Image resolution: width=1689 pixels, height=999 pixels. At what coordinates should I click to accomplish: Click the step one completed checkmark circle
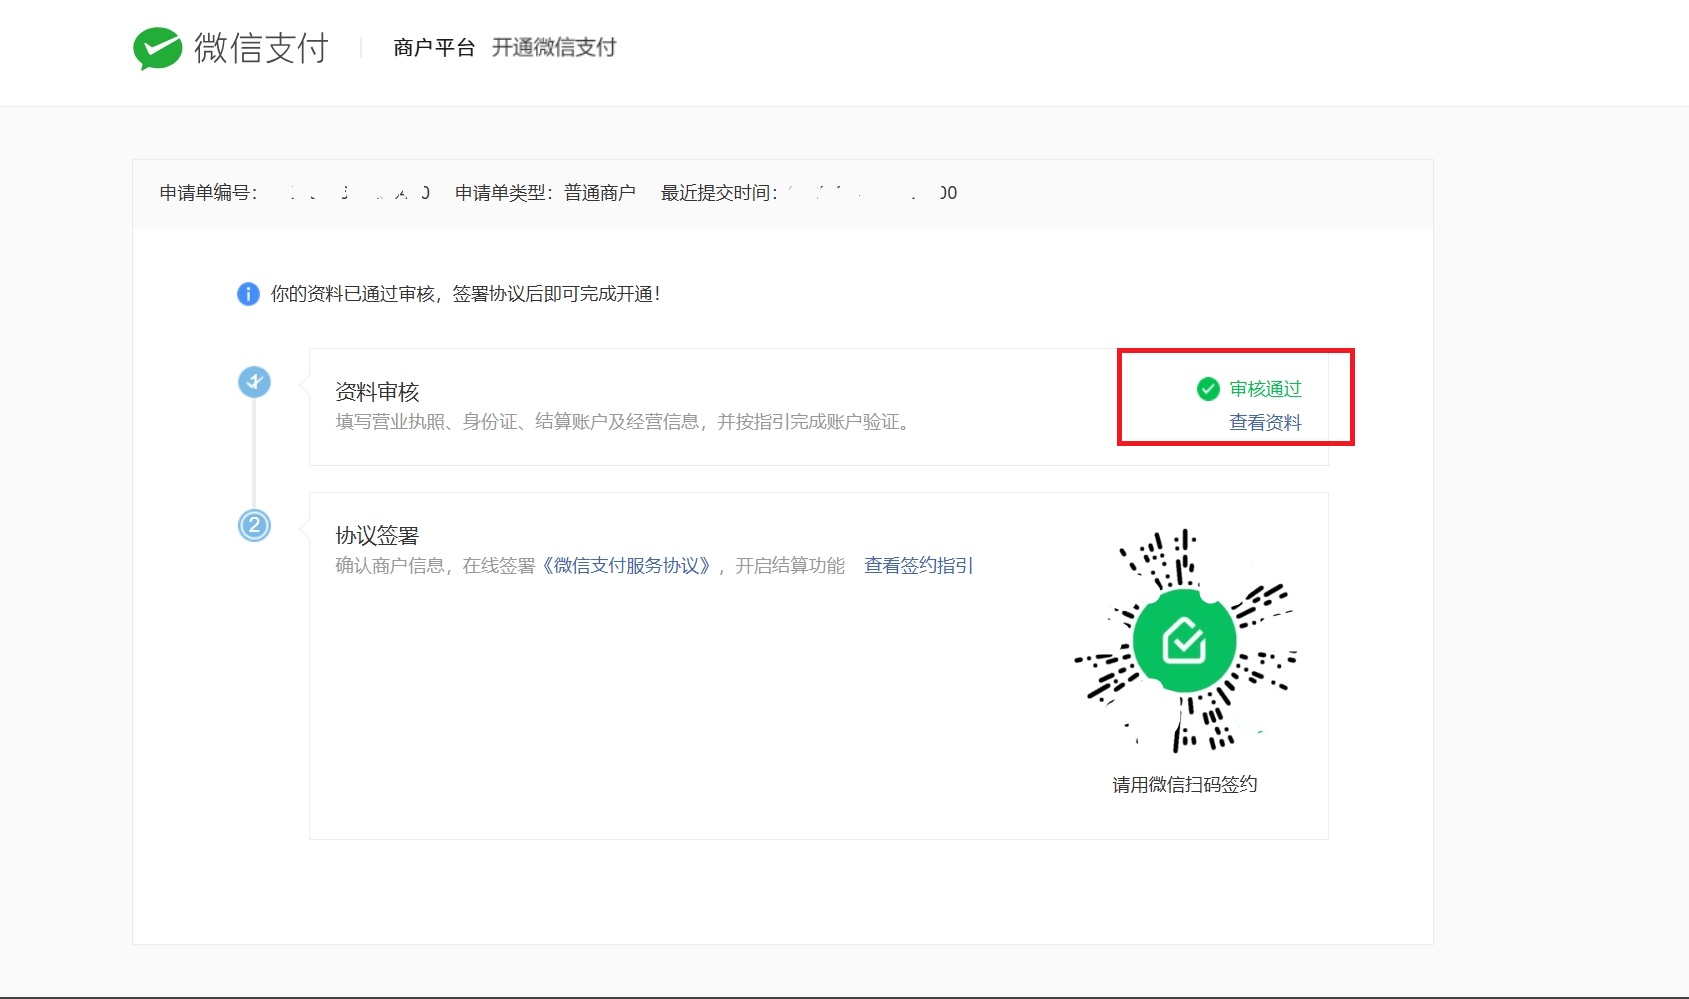pos(254,382)
